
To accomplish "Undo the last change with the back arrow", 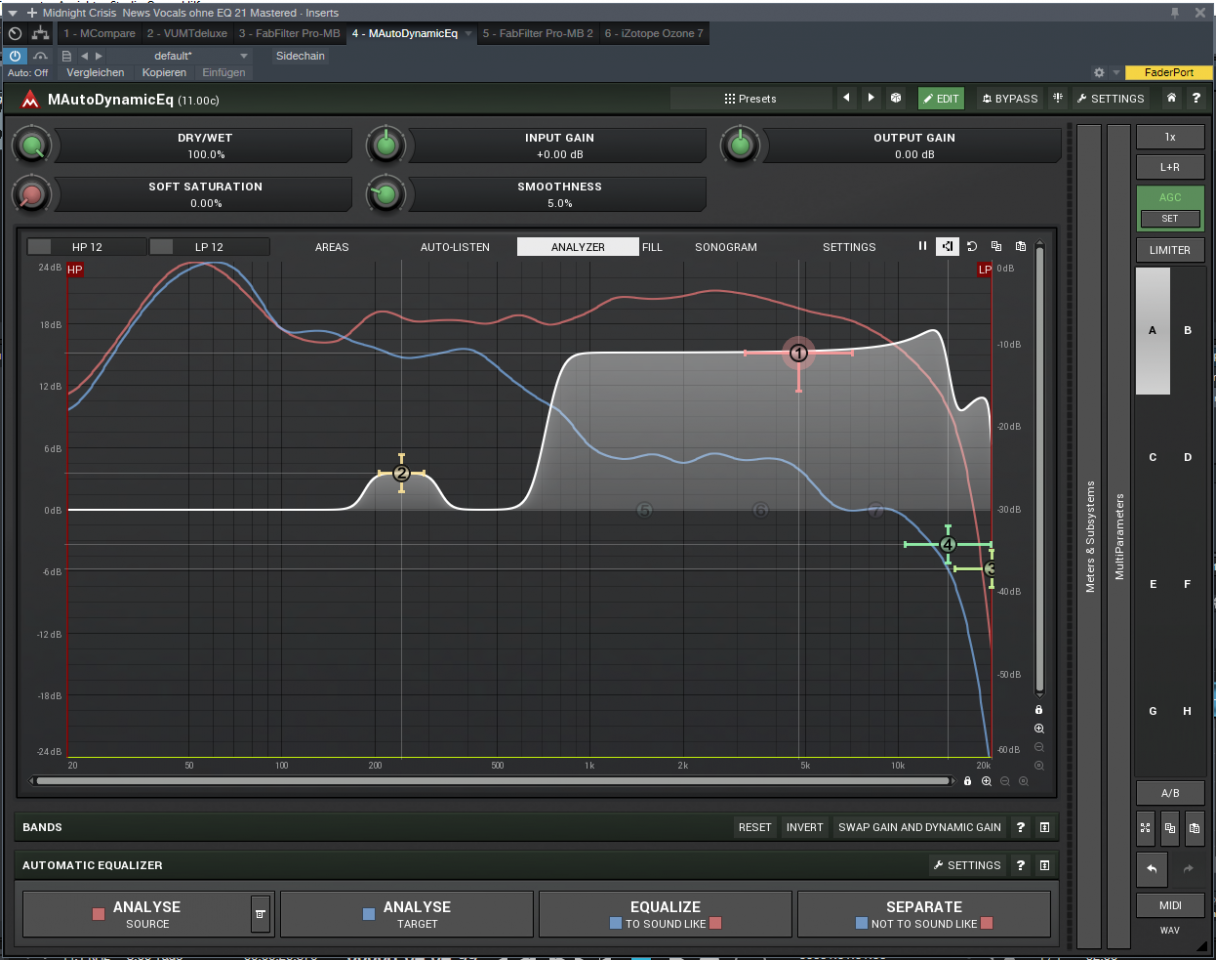I will pos(1152,869).
